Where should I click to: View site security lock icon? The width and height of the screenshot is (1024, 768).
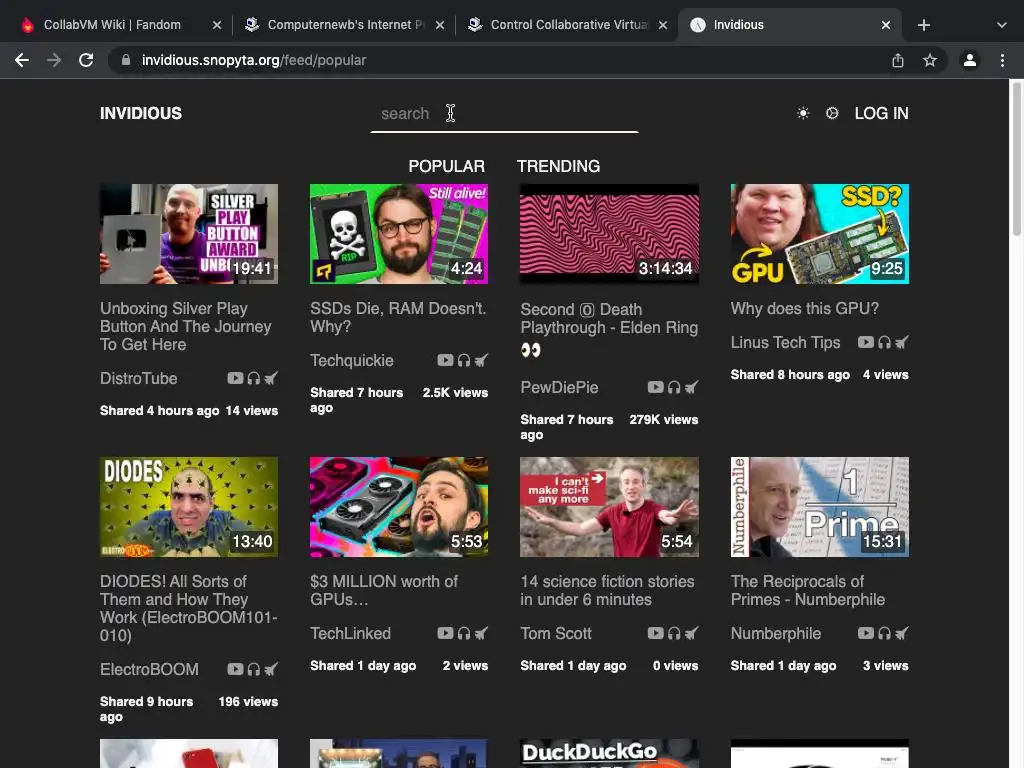126,60
